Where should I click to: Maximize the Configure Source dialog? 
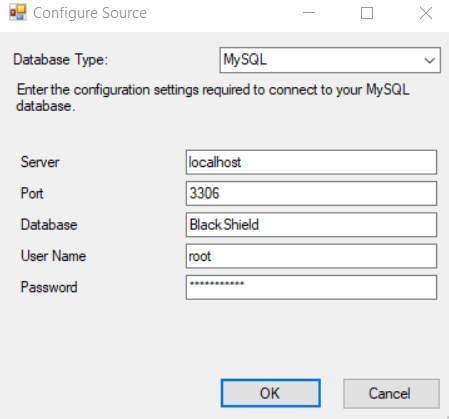(367, 13)
